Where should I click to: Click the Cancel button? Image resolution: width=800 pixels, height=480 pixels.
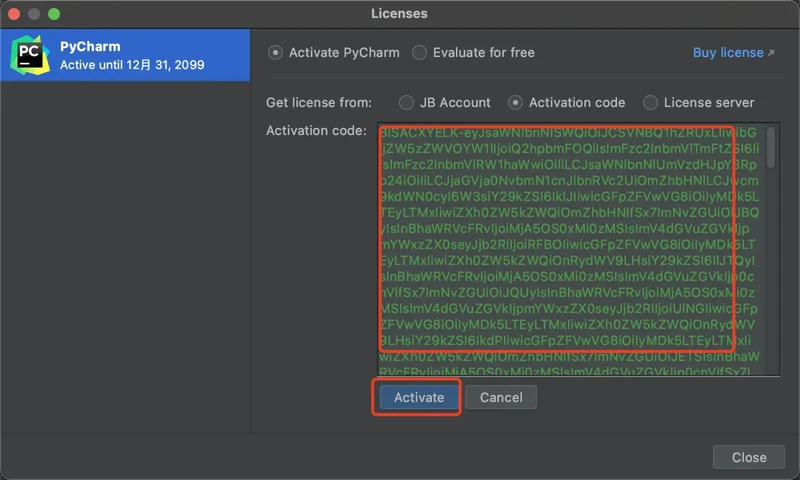501,397
